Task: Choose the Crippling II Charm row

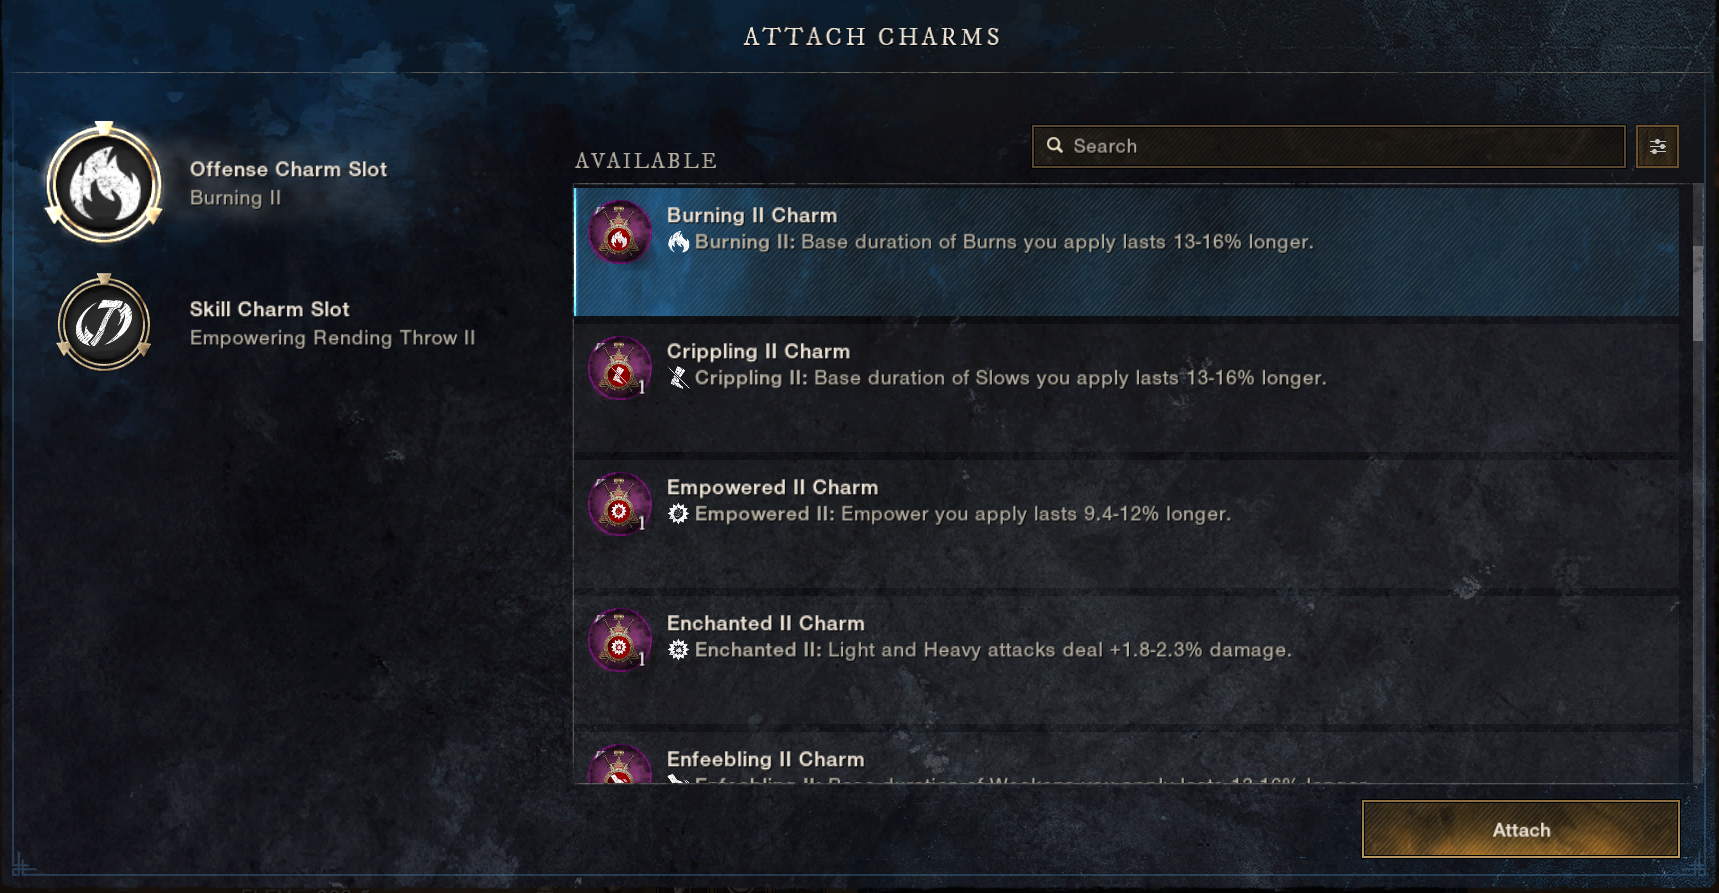Action: point(1126,388)
